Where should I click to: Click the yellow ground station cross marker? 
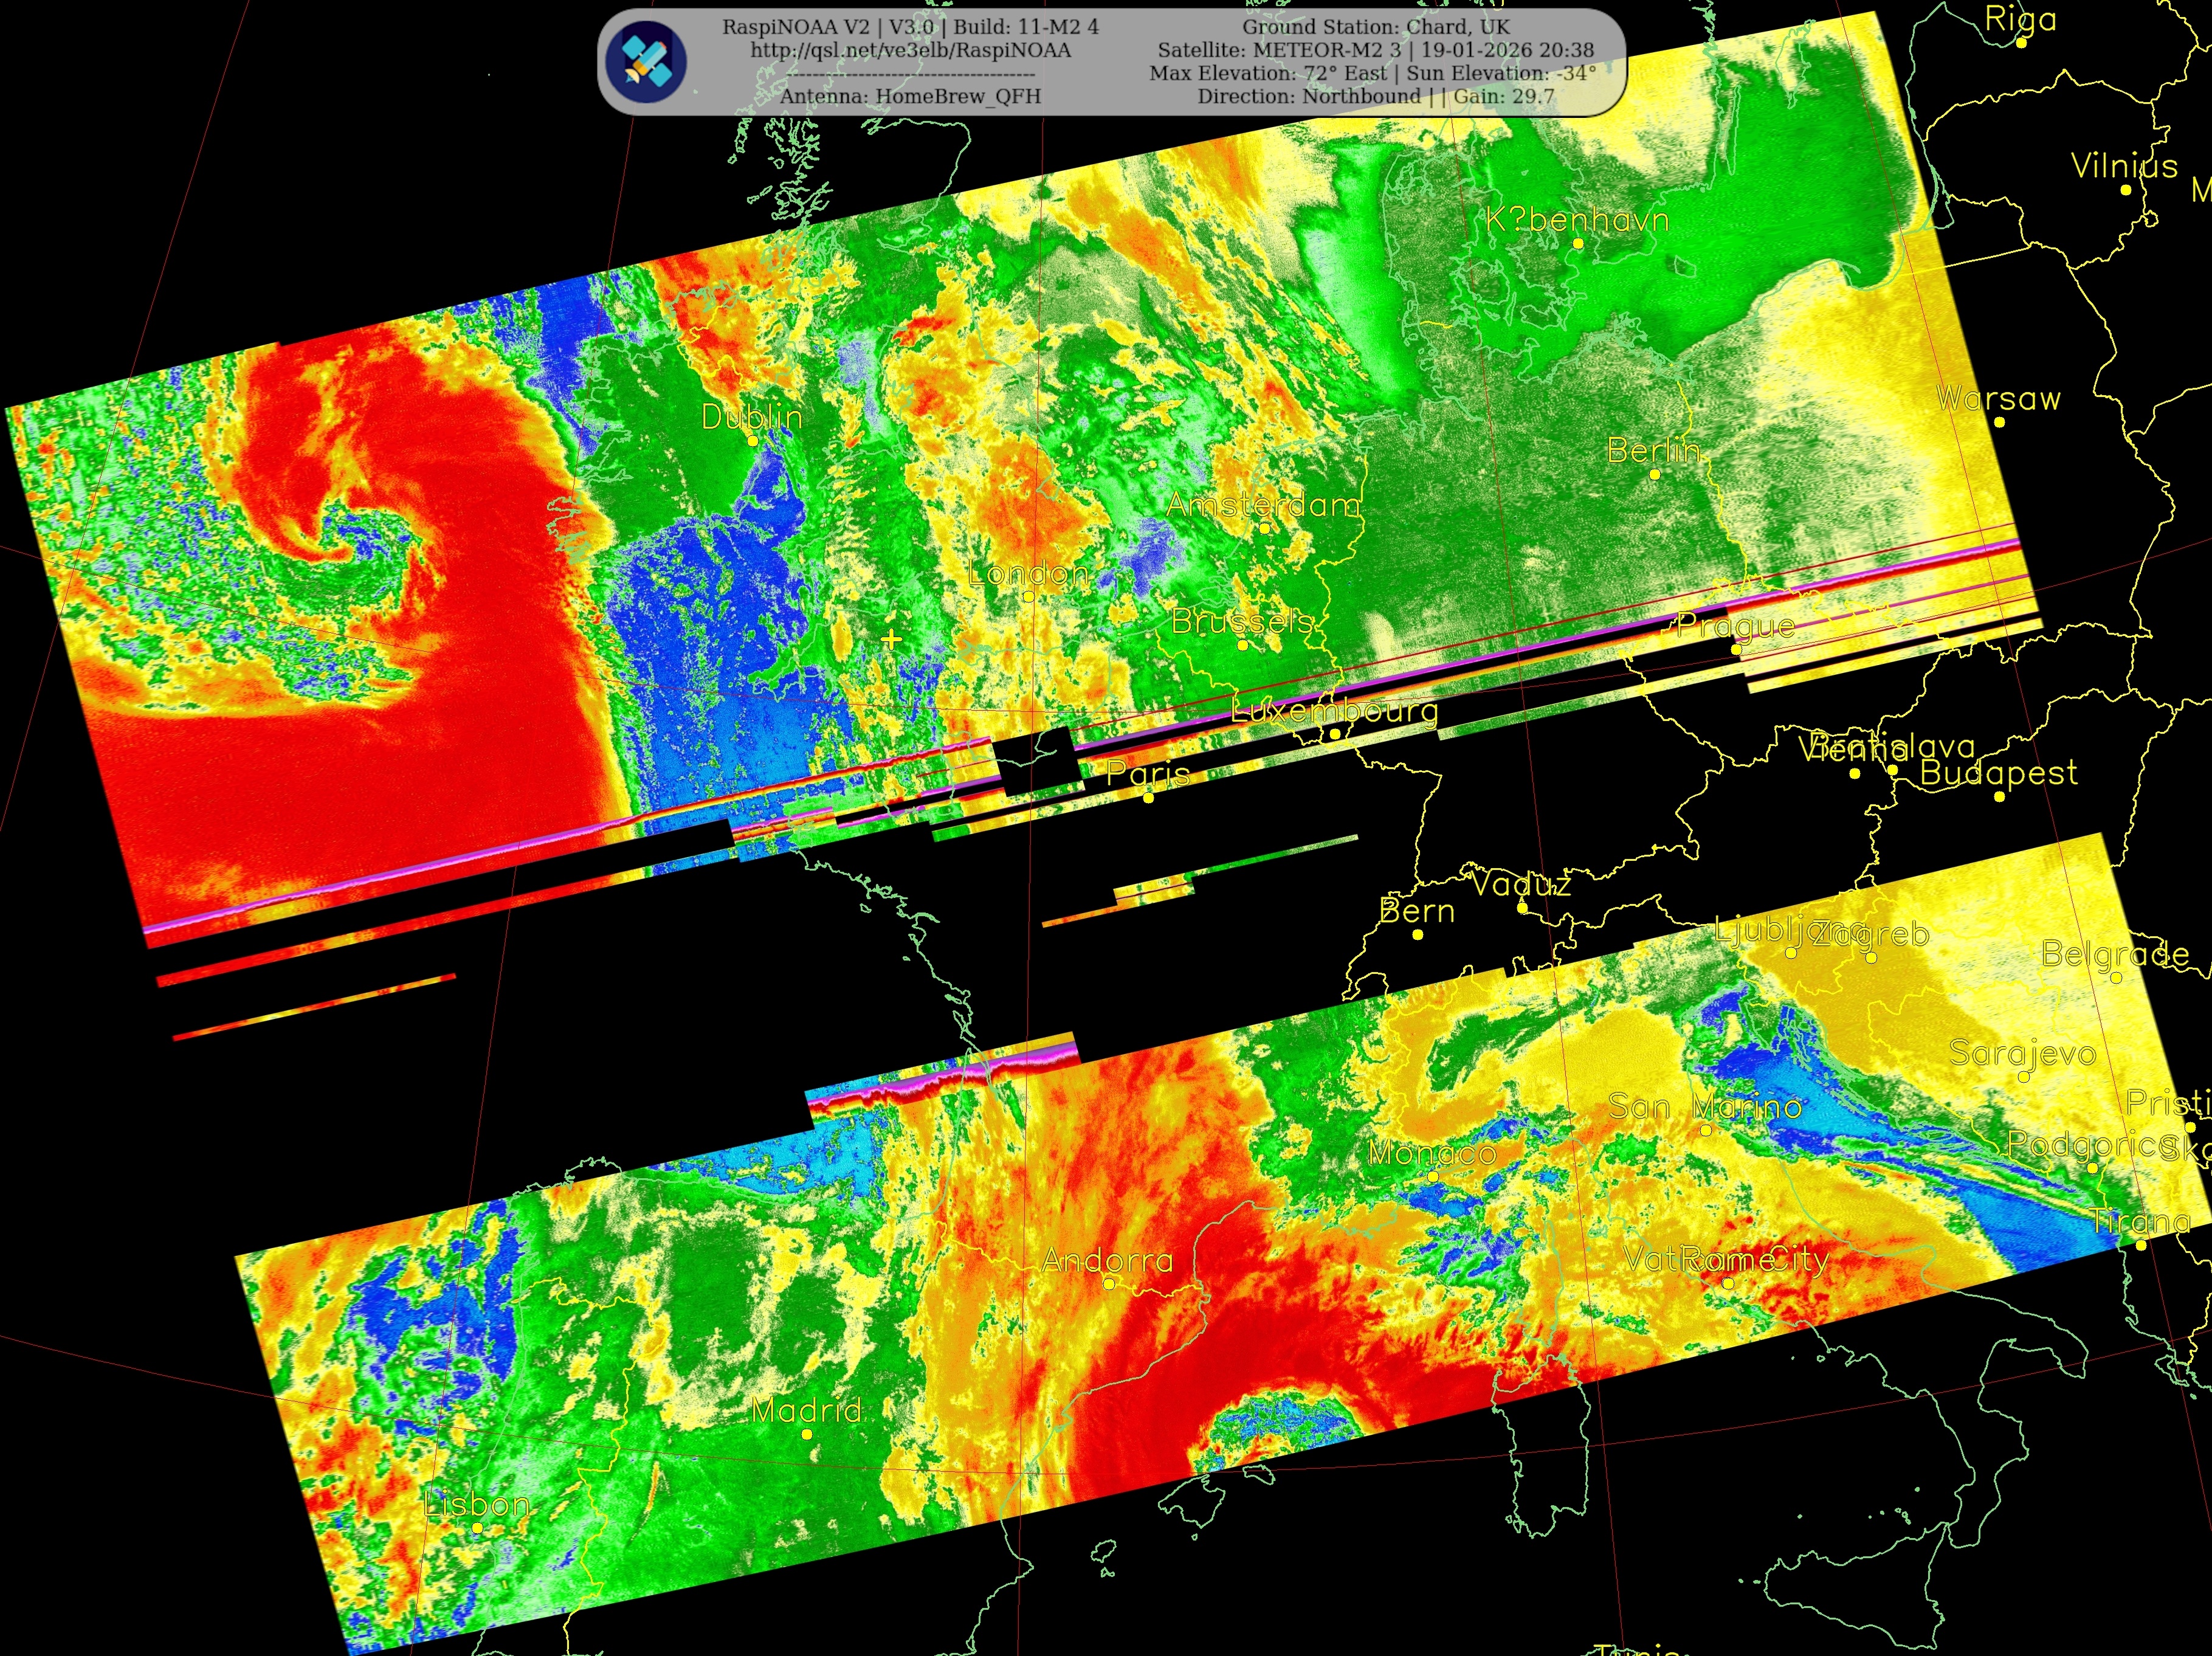(891, 639)
